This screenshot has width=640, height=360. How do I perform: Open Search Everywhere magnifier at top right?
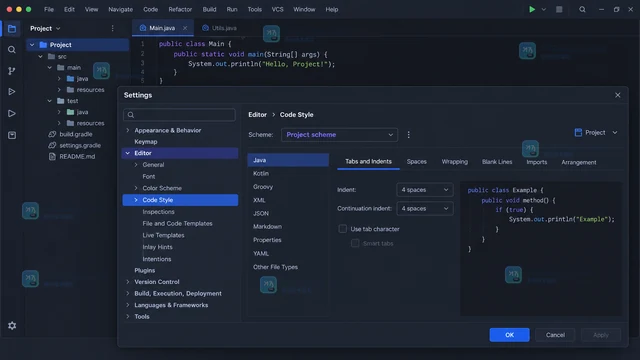pyautogui.click(x=582, y=9)
